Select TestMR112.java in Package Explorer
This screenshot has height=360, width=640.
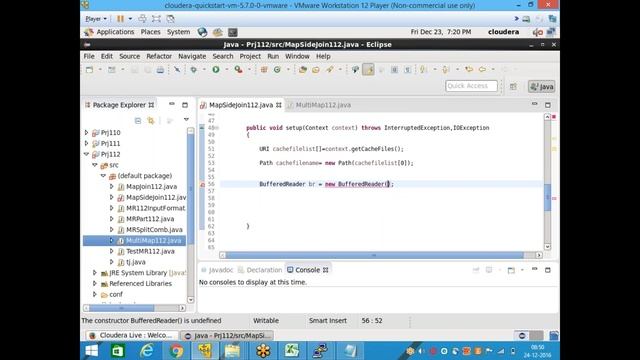click(150, 251)
